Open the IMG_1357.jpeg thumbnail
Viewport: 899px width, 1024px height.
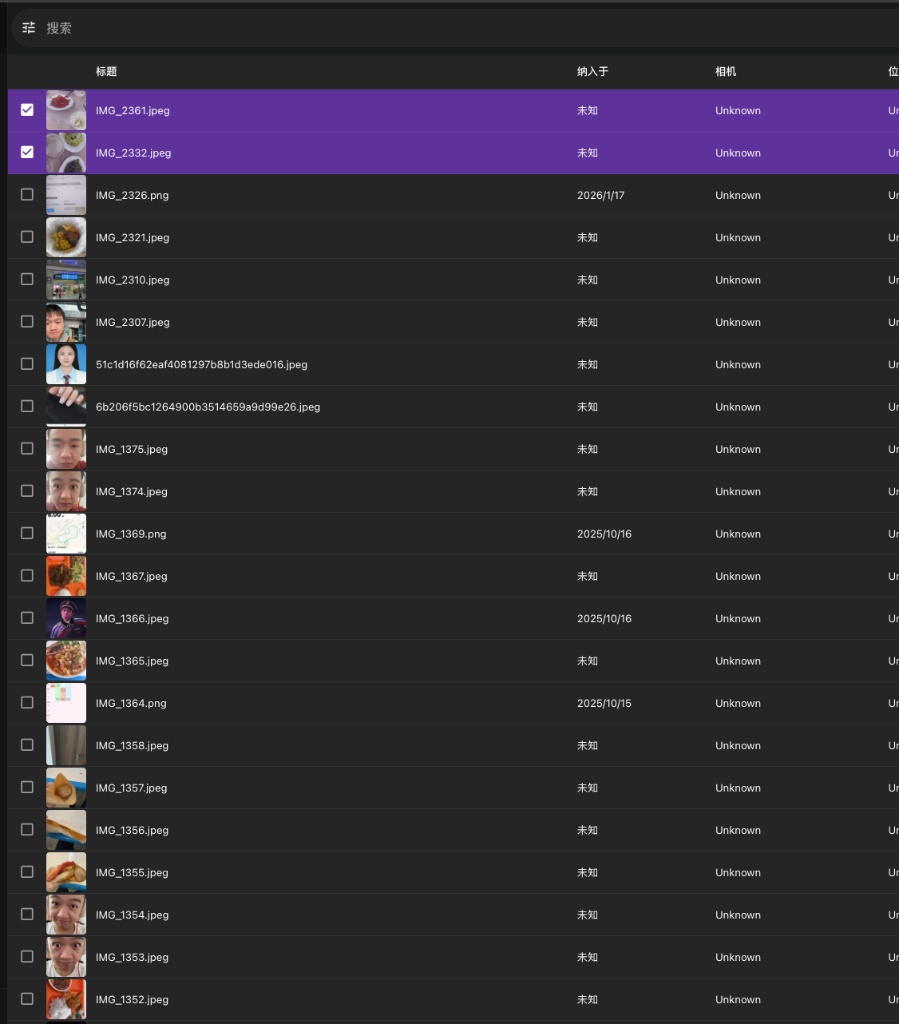pyautogui.click(x=66, y=788)
